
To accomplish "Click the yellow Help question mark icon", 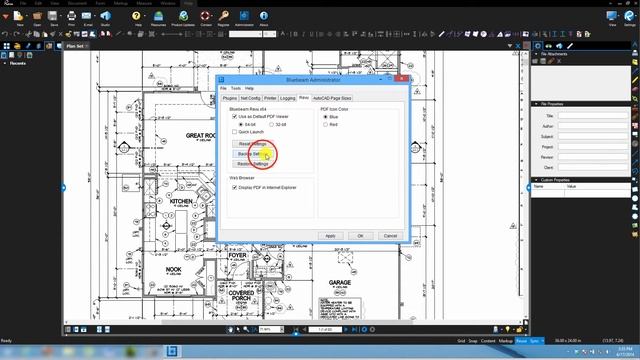I will pos(137,16).
